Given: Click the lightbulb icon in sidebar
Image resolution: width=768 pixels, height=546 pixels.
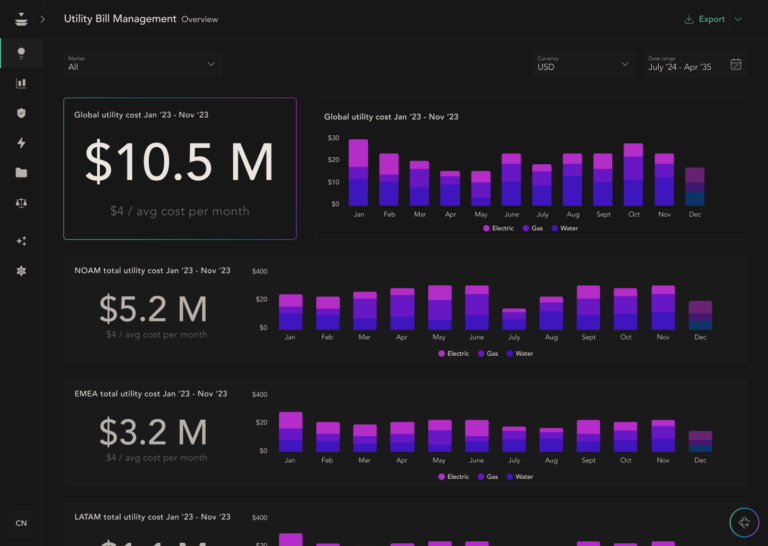Looking at the screenshot, I should (x=21, y=53).
